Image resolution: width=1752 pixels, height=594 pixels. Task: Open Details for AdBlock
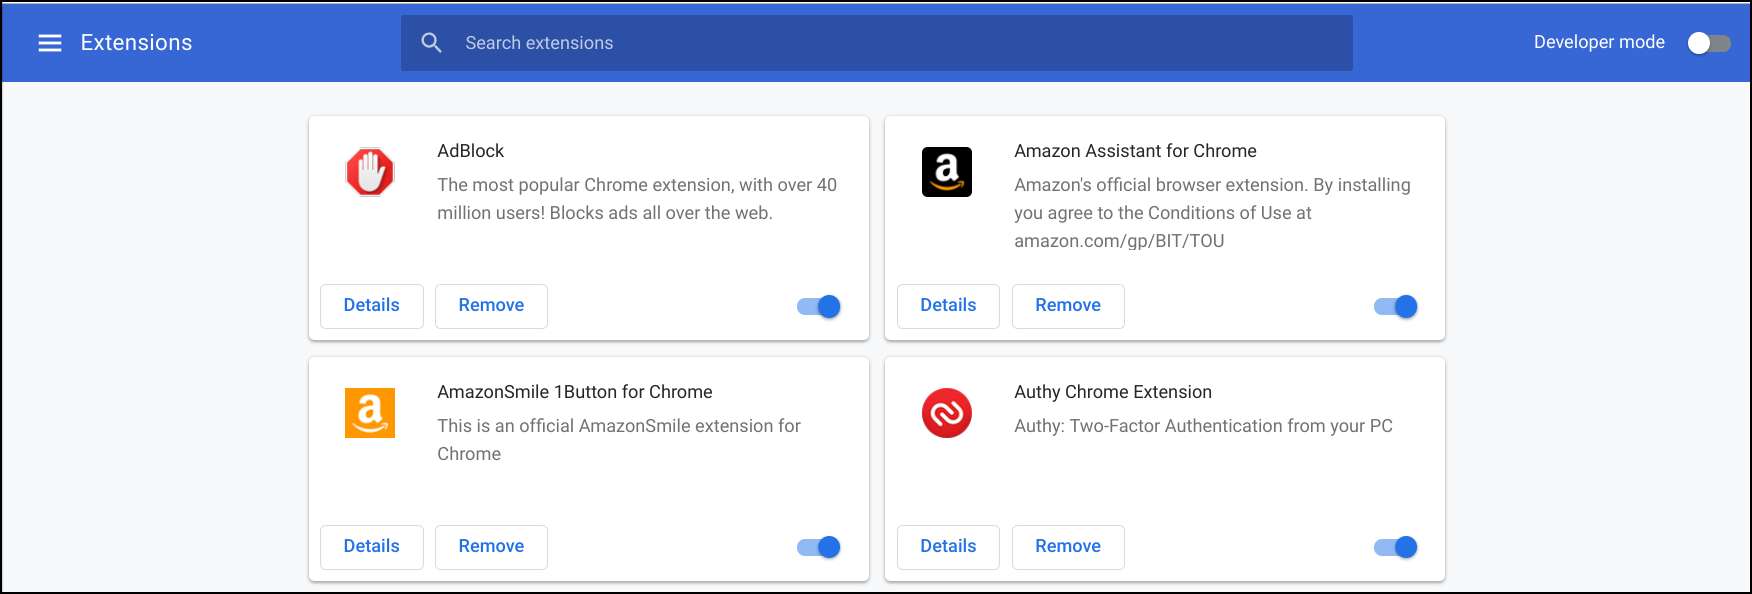tap(371, 306)
